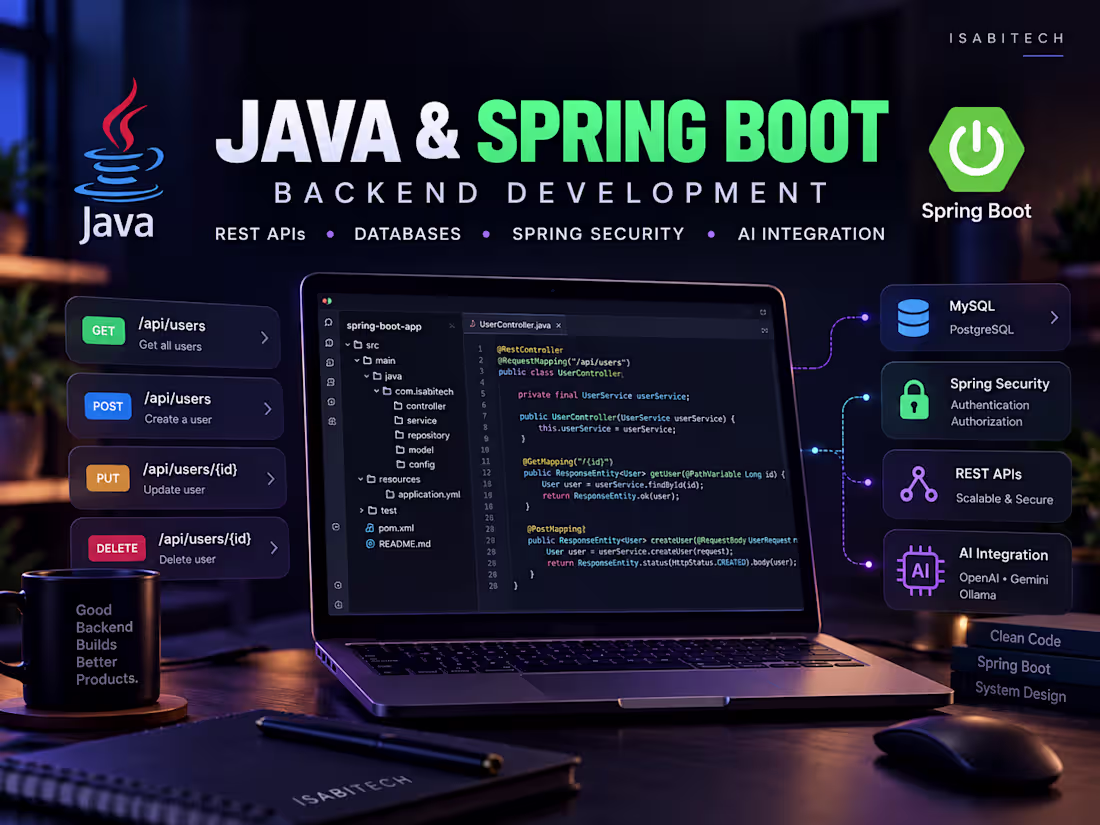Collapse the com.isabitech package chevron
Screen dimensions: 1100x825
tap(376, 391)
